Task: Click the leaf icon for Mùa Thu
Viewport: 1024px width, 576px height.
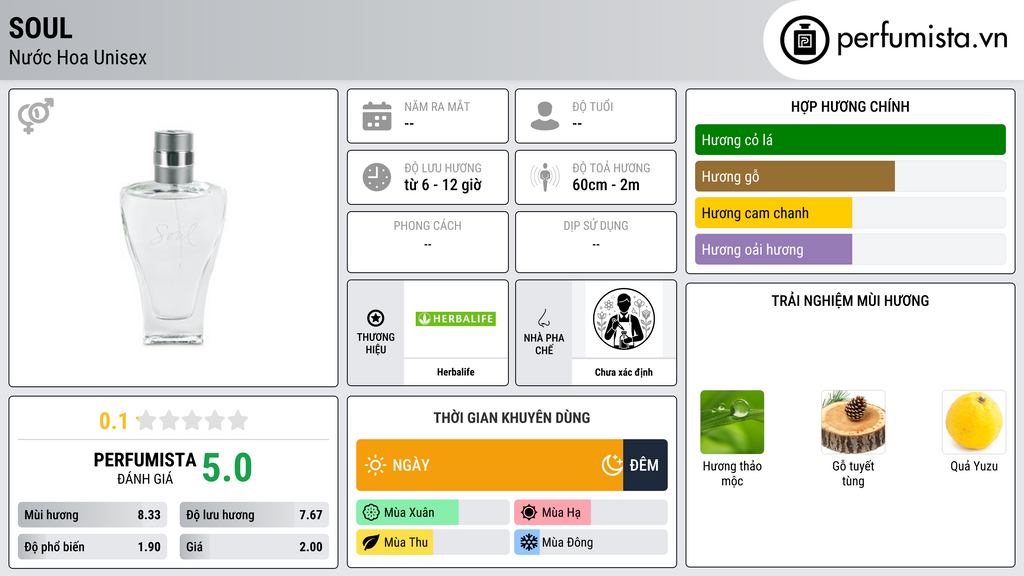Action: click(371, 542)
